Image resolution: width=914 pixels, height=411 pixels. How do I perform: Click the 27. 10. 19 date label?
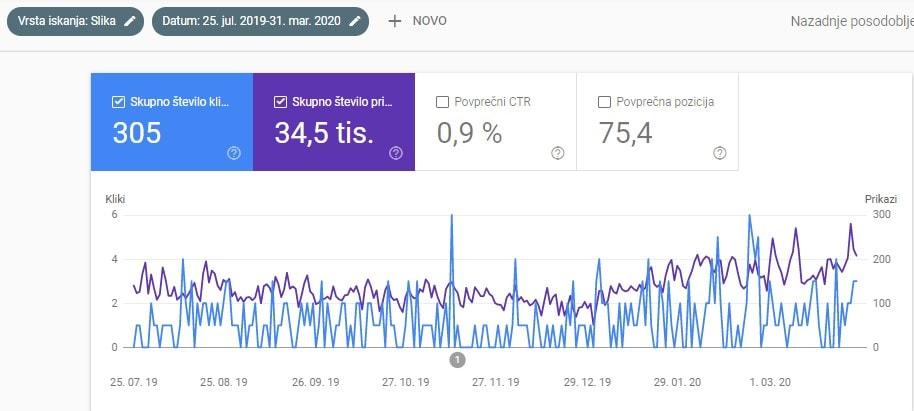tap(405, 382)
